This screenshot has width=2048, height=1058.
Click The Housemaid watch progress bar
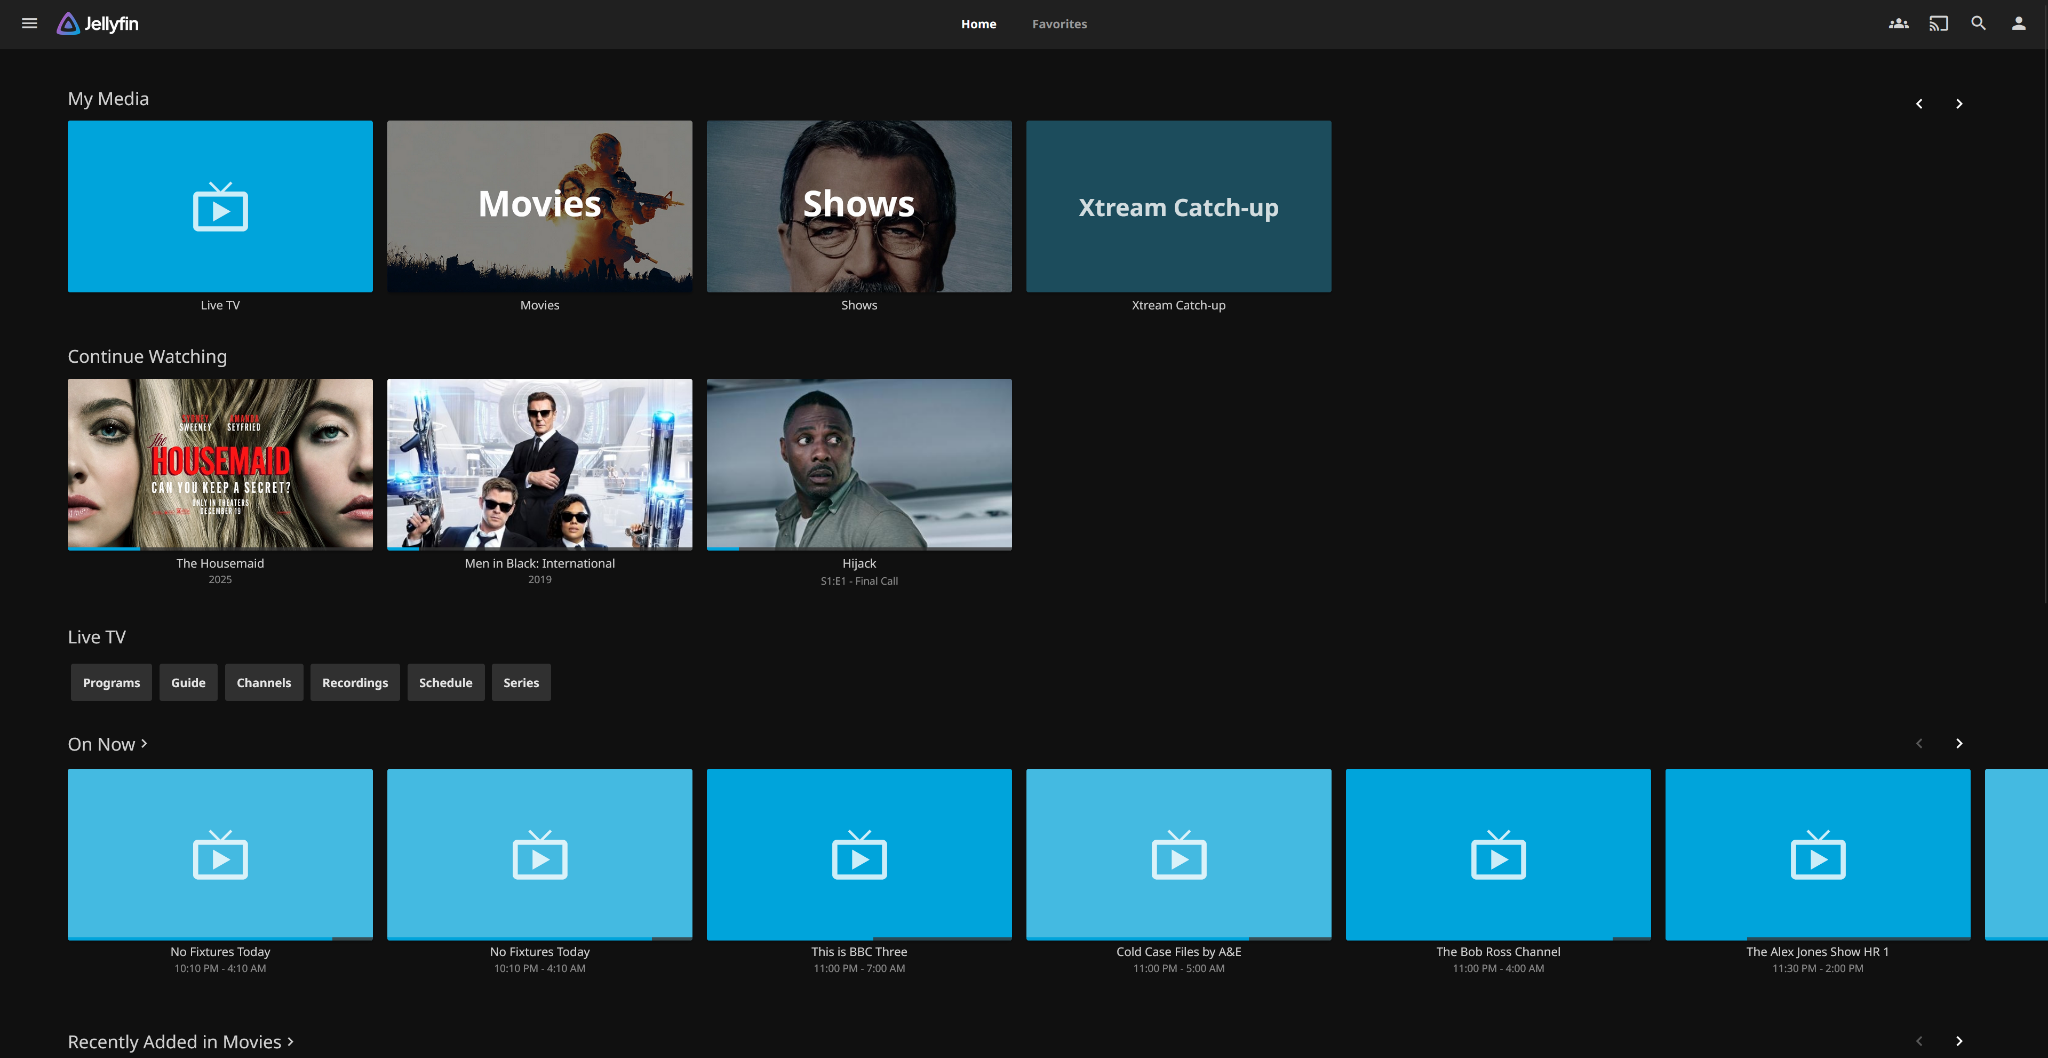220,548
